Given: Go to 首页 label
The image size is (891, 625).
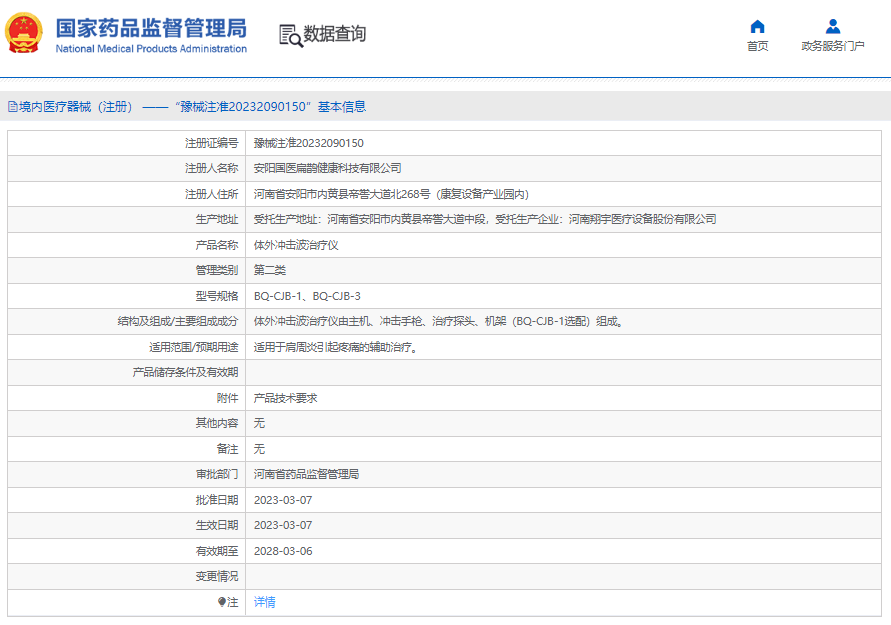Looking at the screenshot, I should pos(757,46).
